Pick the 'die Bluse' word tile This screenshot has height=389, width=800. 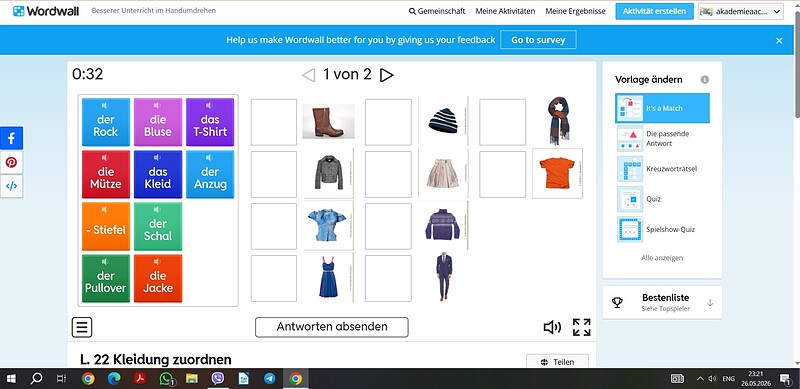158,122
